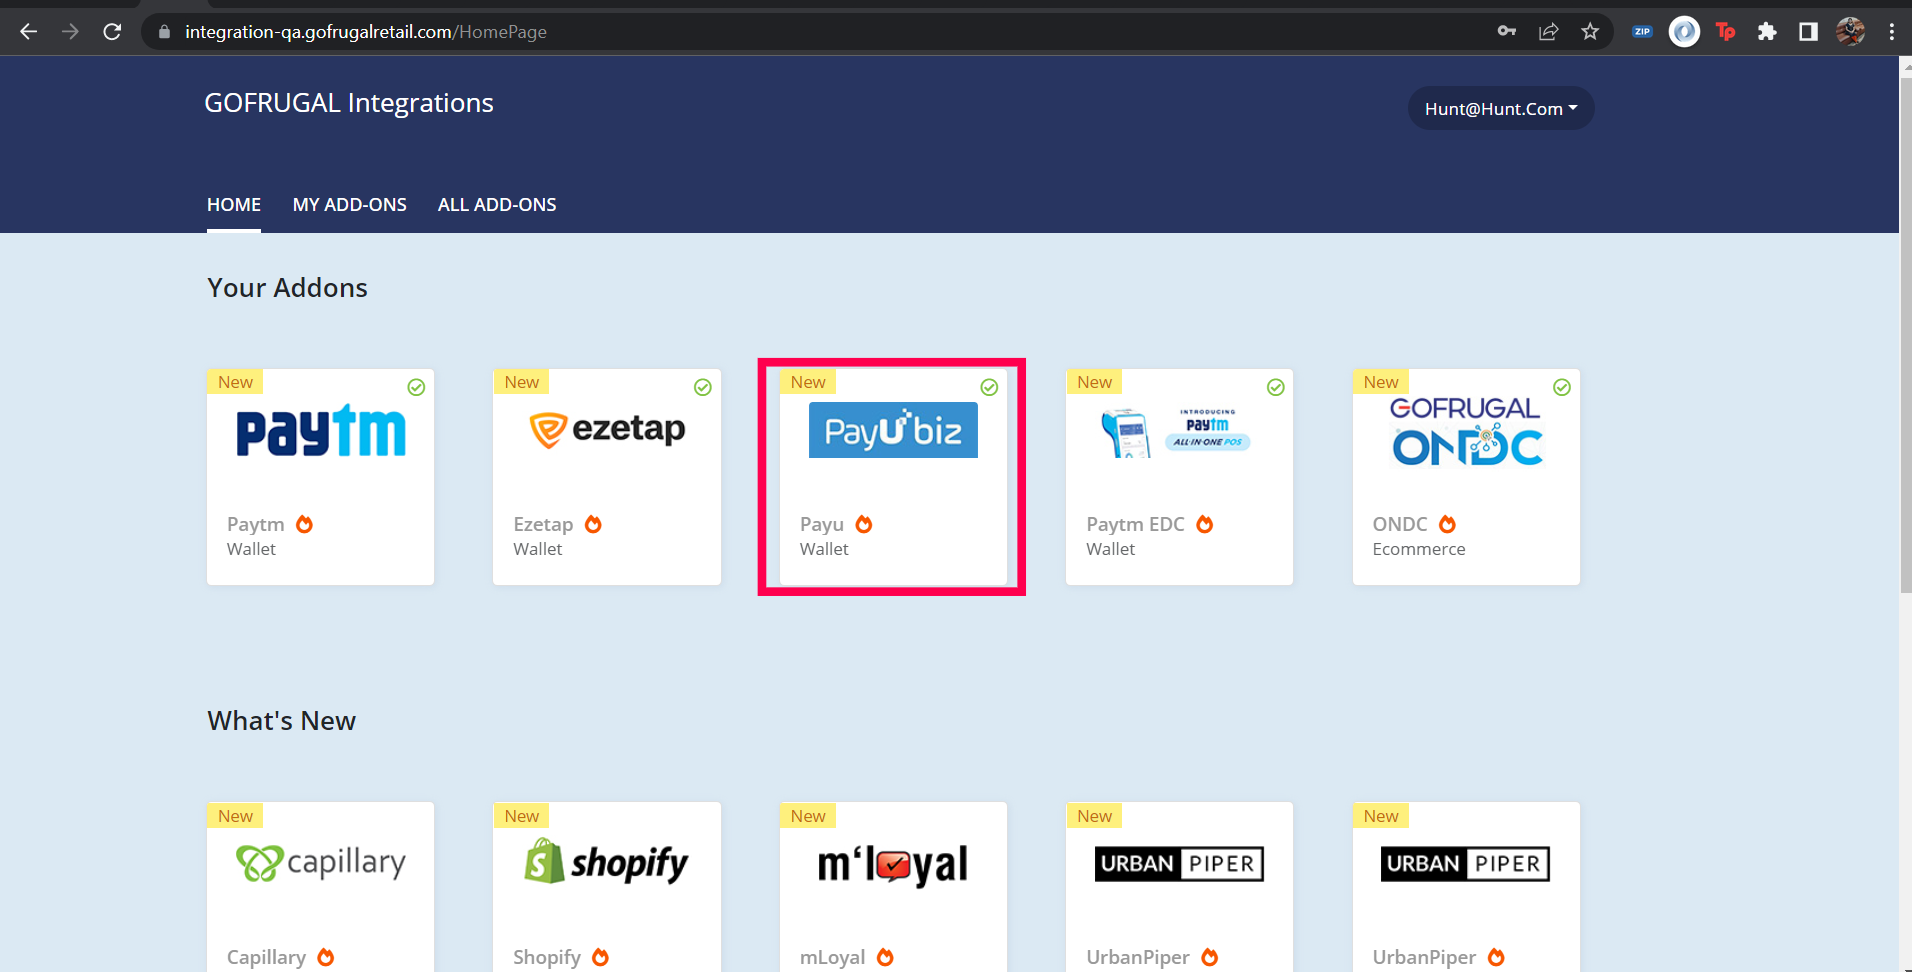Click the Your Addons heading
Viewport: 1912px width, 972px height.
coord(287,288)
